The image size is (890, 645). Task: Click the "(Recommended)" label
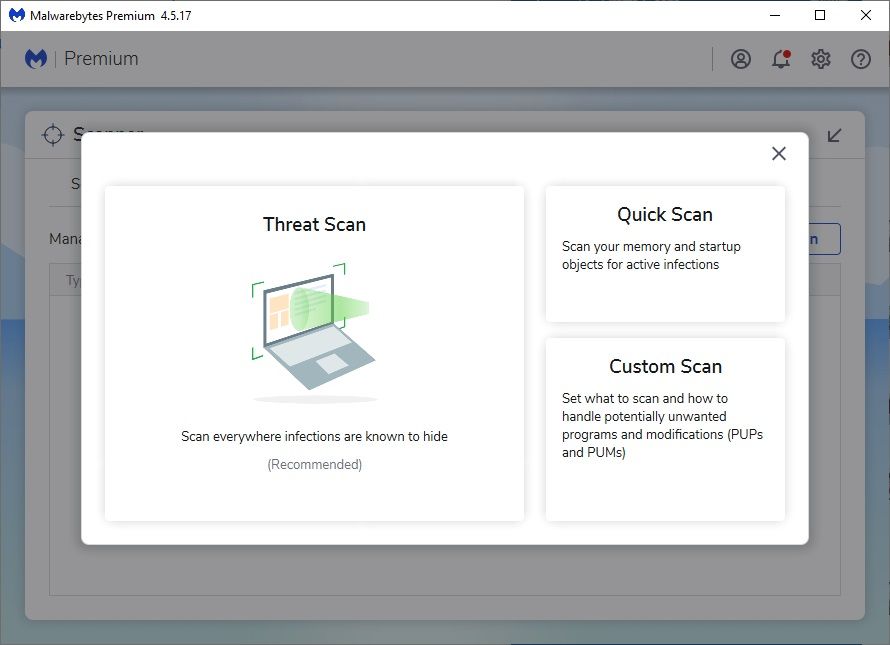pos(314,464)
